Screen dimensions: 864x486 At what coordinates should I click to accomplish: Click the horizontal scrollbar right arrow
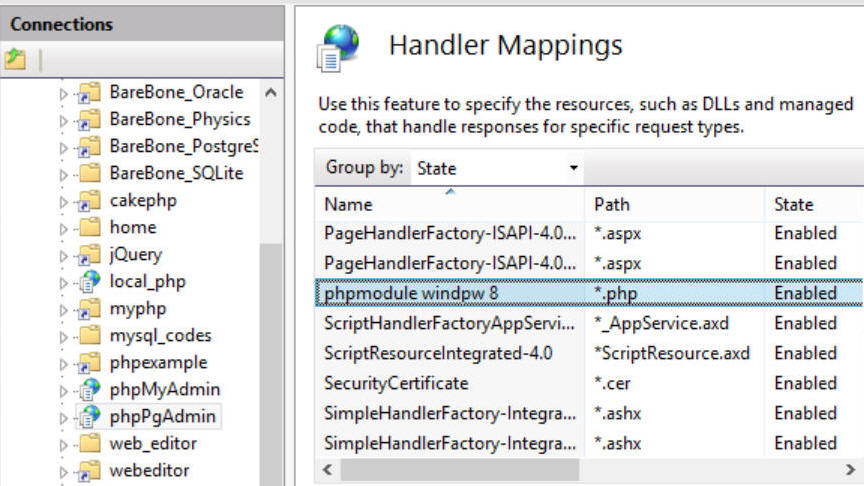point(850,469)
